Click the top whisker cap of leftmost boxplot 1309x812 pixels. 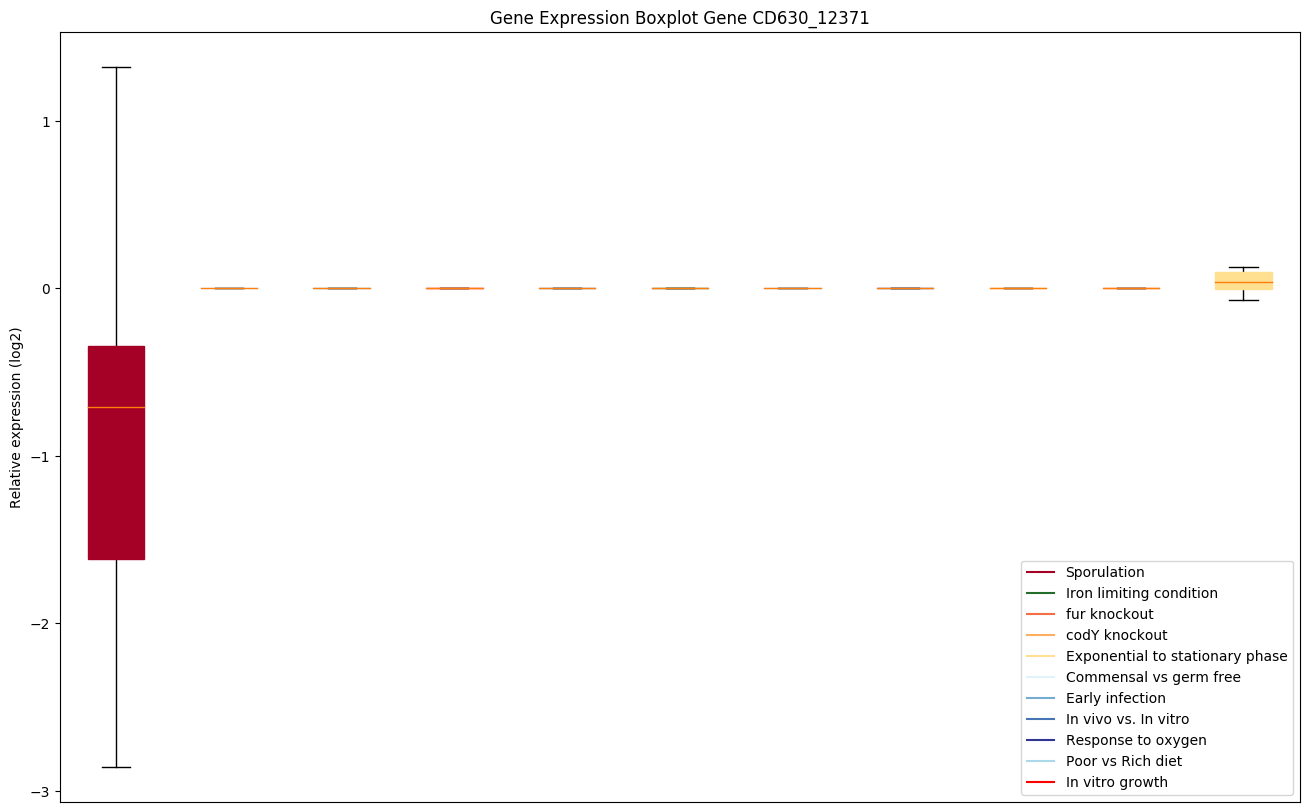(117, 68)
